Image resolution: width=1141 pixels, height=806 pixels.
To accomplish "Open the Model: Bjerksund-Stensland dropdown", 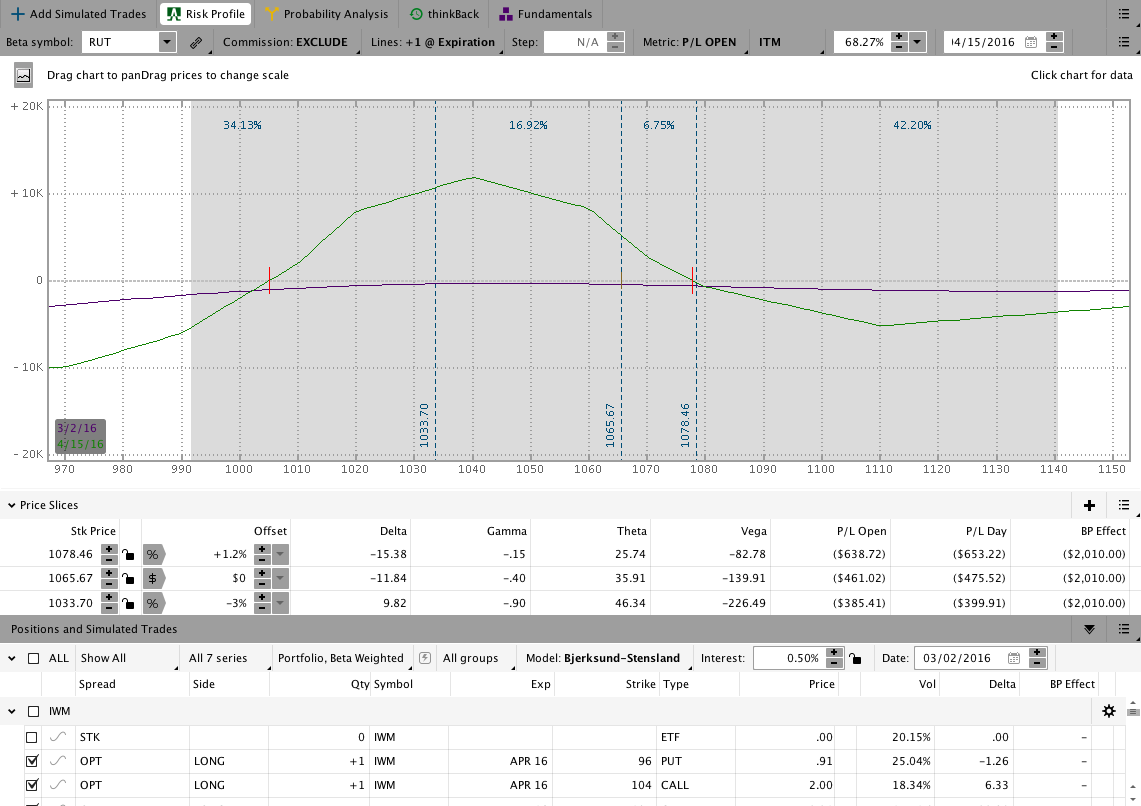I will (606, 658).
